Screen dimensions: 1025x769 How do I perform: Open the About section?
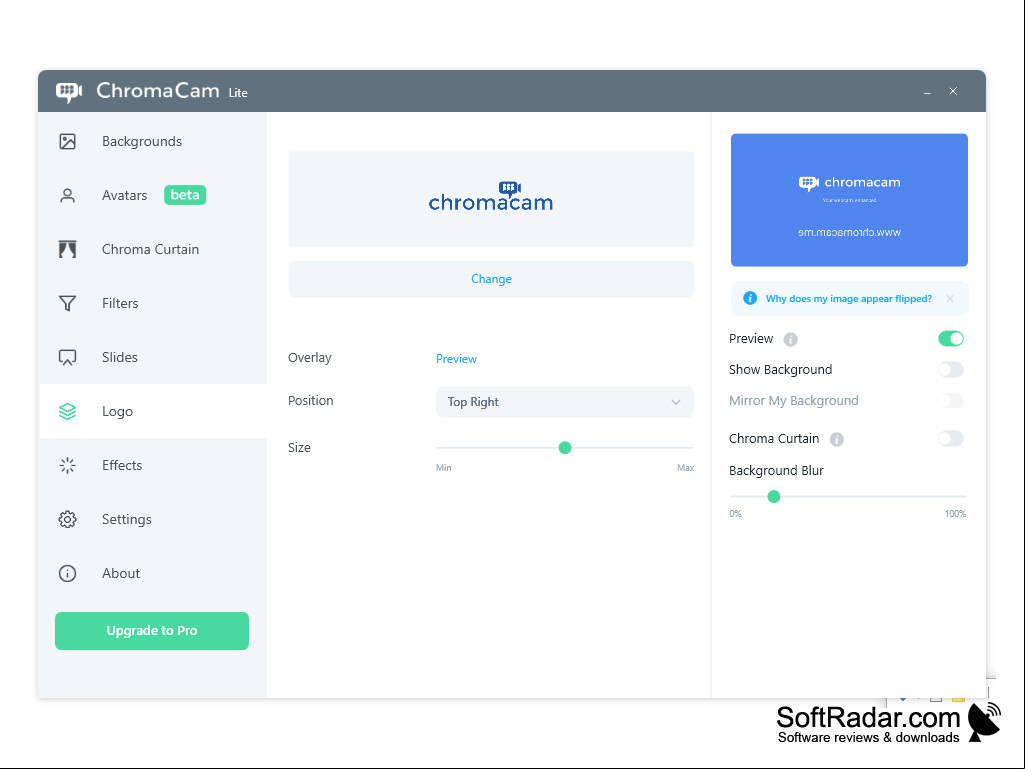pos(153,573)
